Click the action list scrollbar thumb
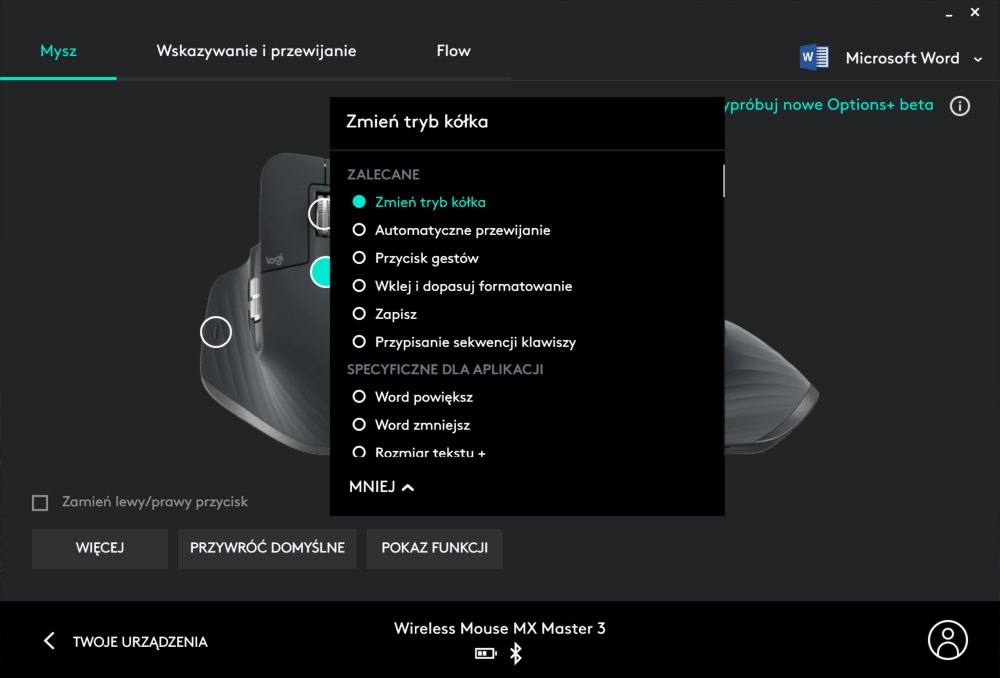Viewport: 1000px width, 678px height. tap(723, 181)
